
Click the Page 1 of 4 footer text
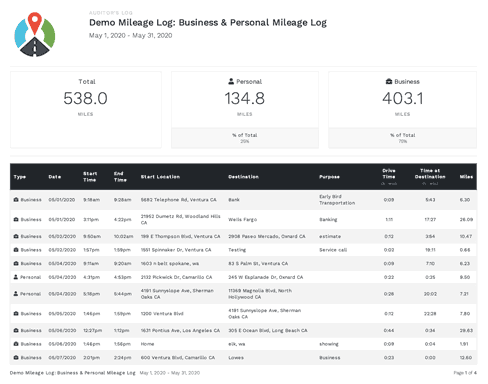point(465,373)
